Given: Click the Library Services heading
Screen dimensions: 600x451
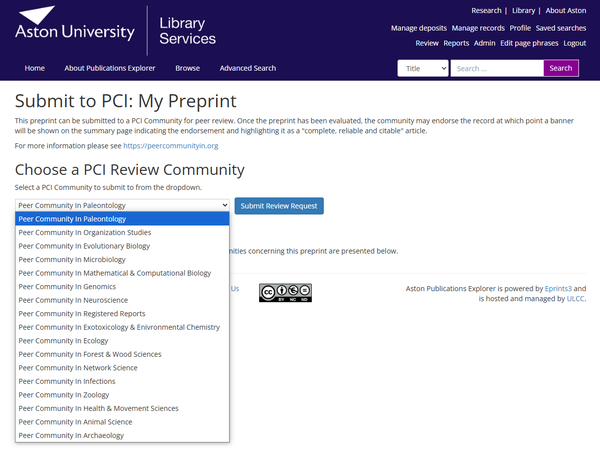Looking at the screenshot, I should (188, 31).
